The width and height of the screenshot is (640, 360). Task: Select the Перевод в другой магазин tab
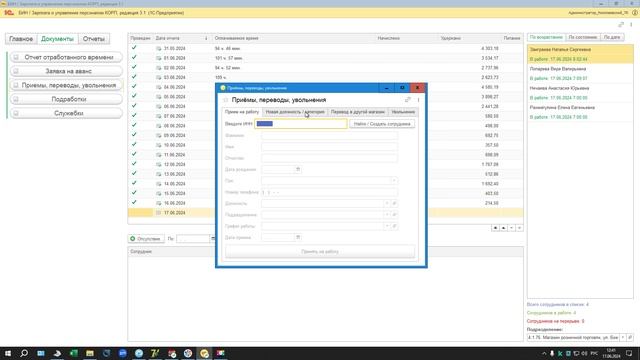pos(358,112)
